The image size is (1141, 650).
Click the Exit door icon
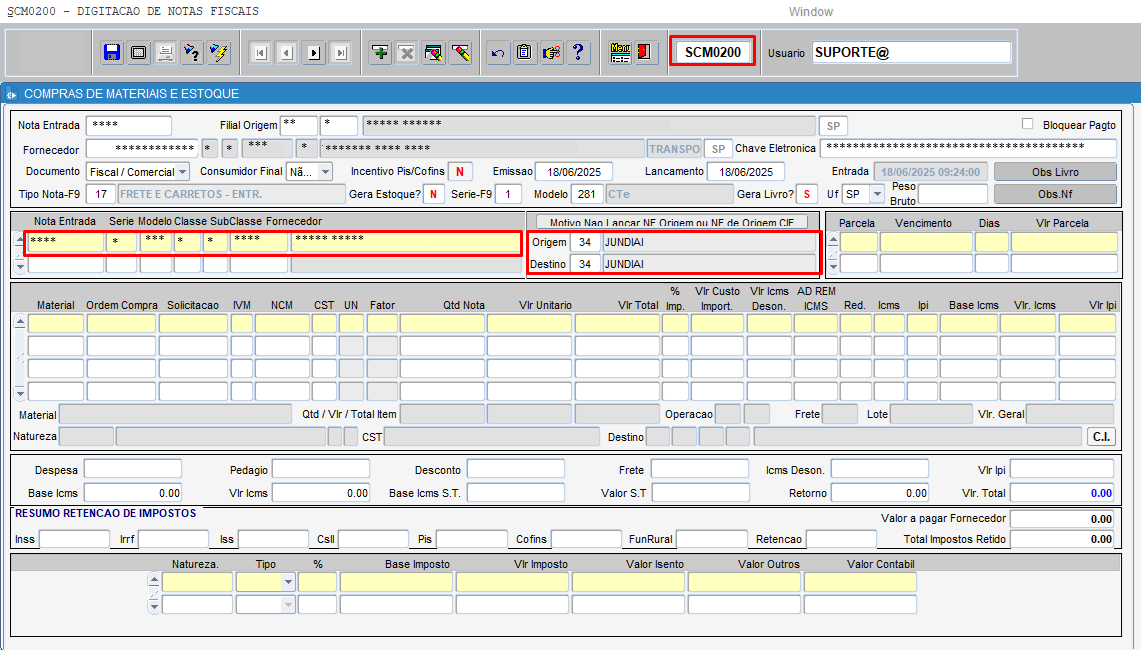(645, 53)
